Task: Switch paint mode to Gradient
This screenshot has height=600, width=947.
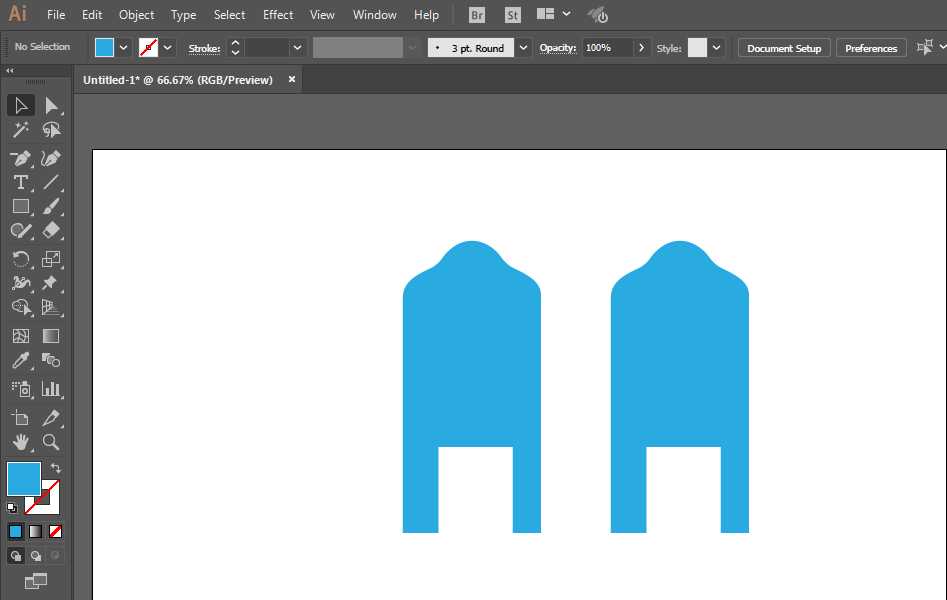Action: click(x=36, y=531)
